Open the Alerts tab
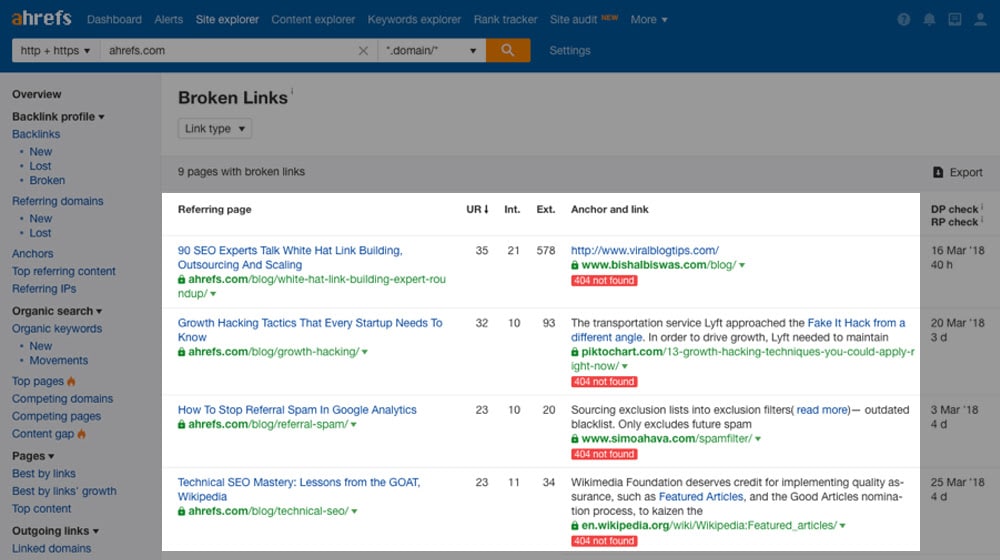Screen dimensions: 1000x560 168,20
